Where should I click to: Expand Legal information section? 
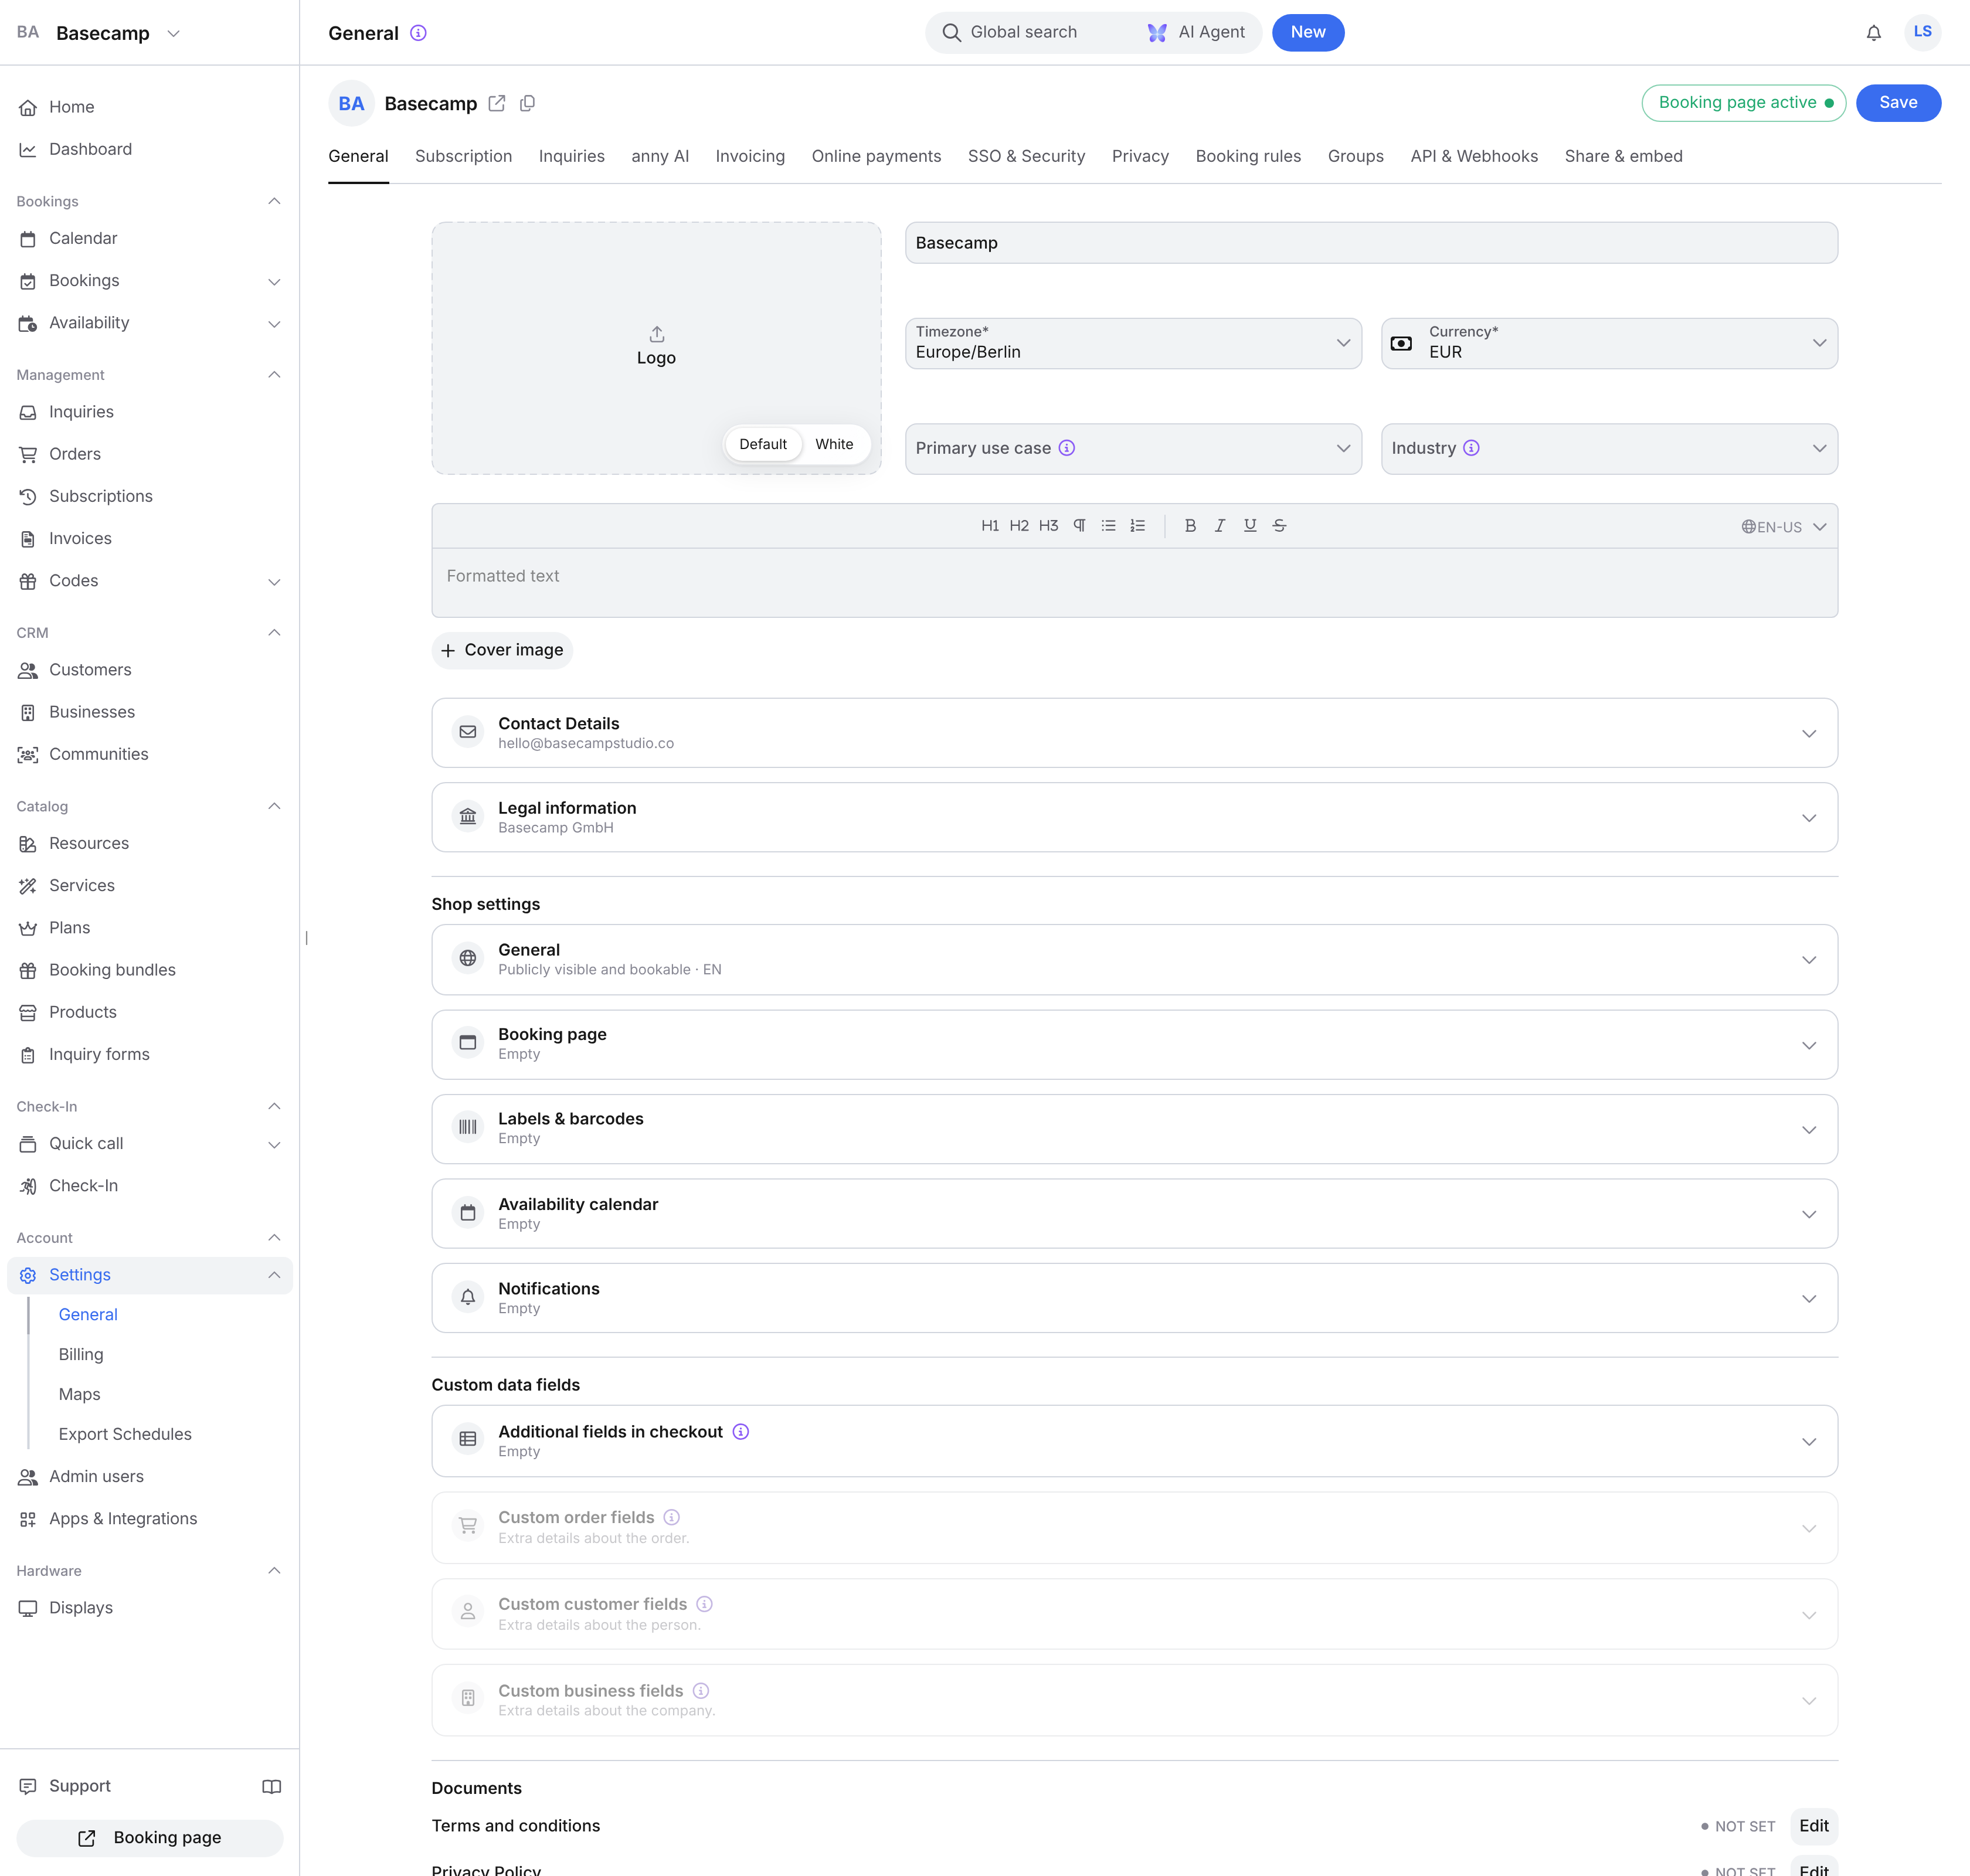coord(1134,817)
